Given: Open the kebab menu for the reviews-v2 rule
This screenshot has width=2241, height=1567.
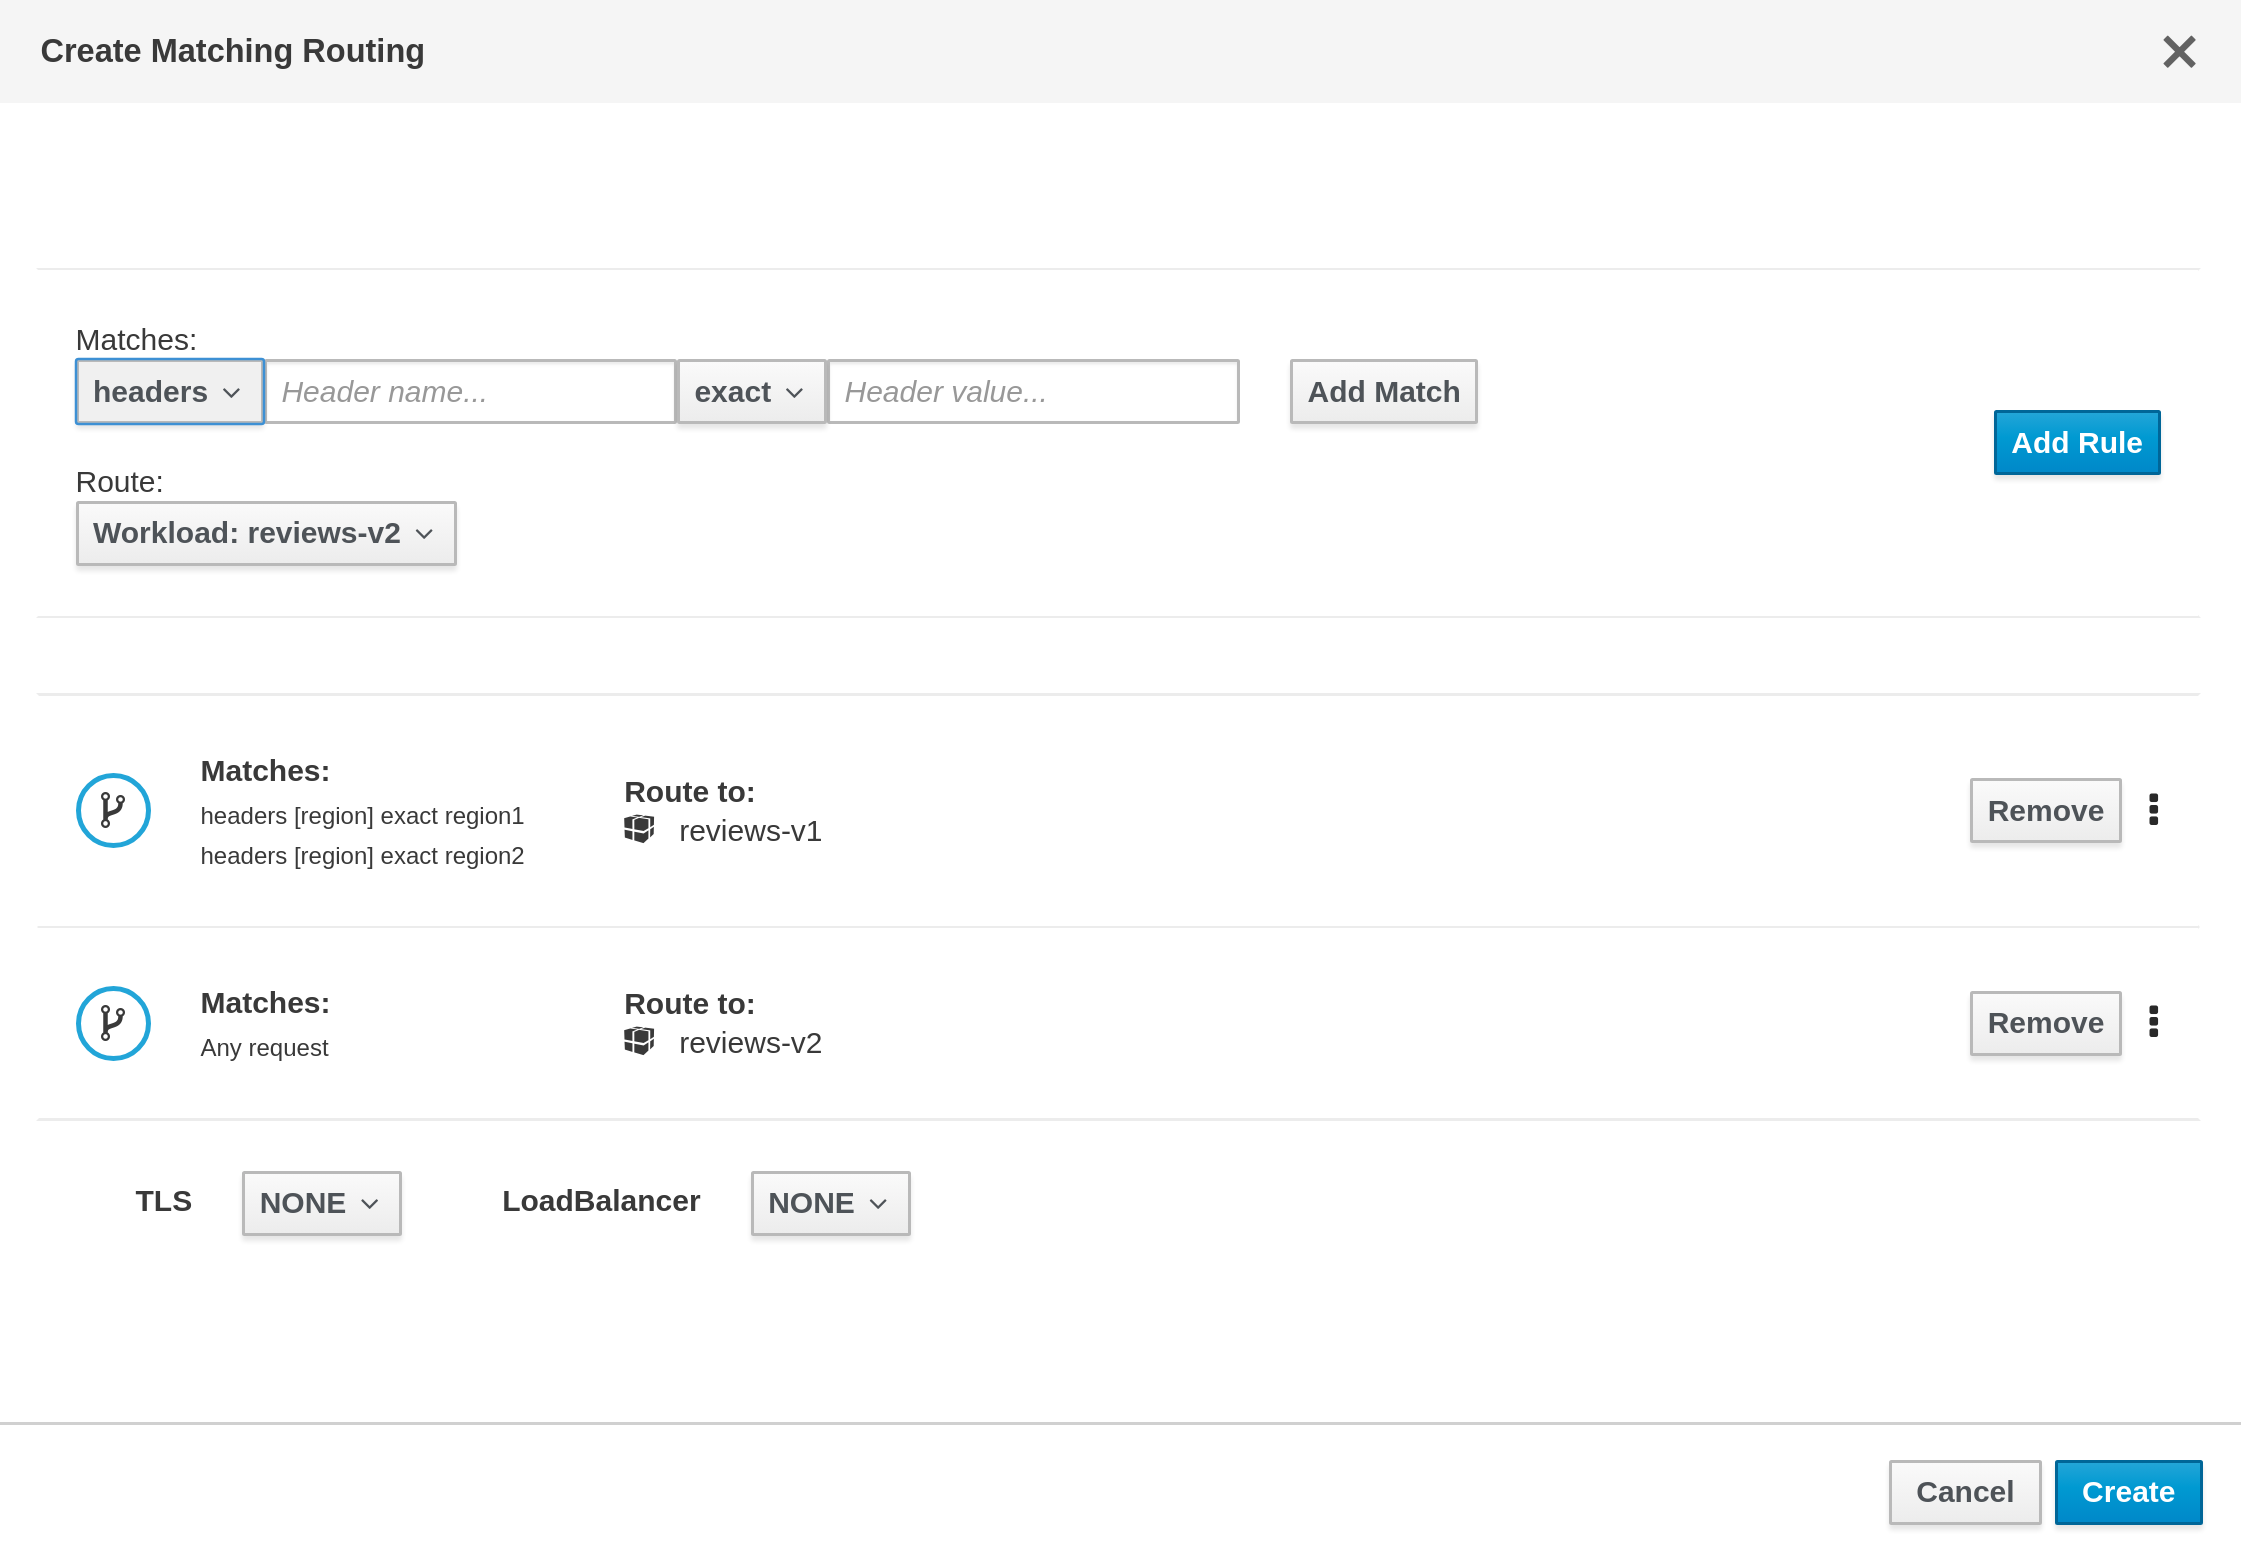Looking at the screenshot, I should click(2153, 1021).
